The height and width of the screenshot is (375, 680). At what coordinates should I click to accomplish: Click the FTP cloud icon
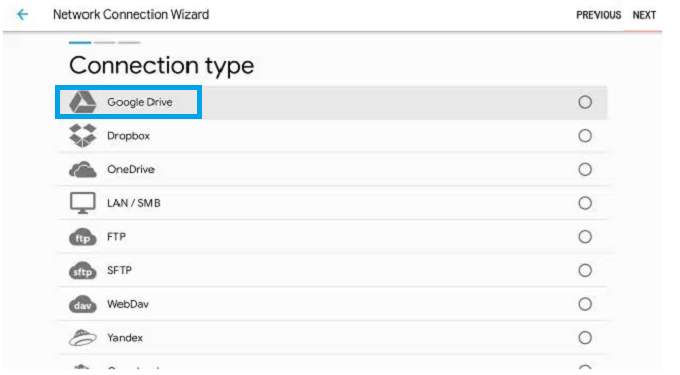(x=82, y=237)
